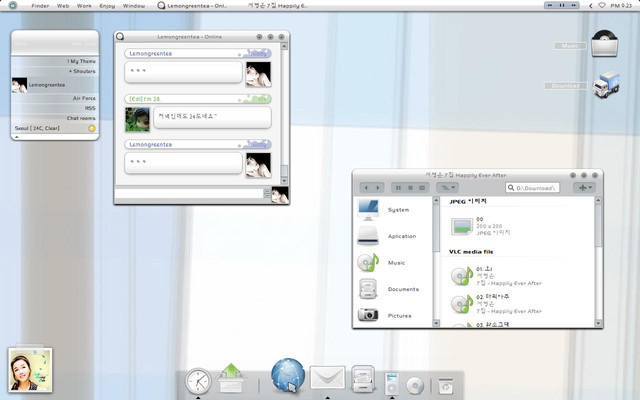Click the file list scrollbar up arrow
Screen dimensions: 640x400
(598, 200)
